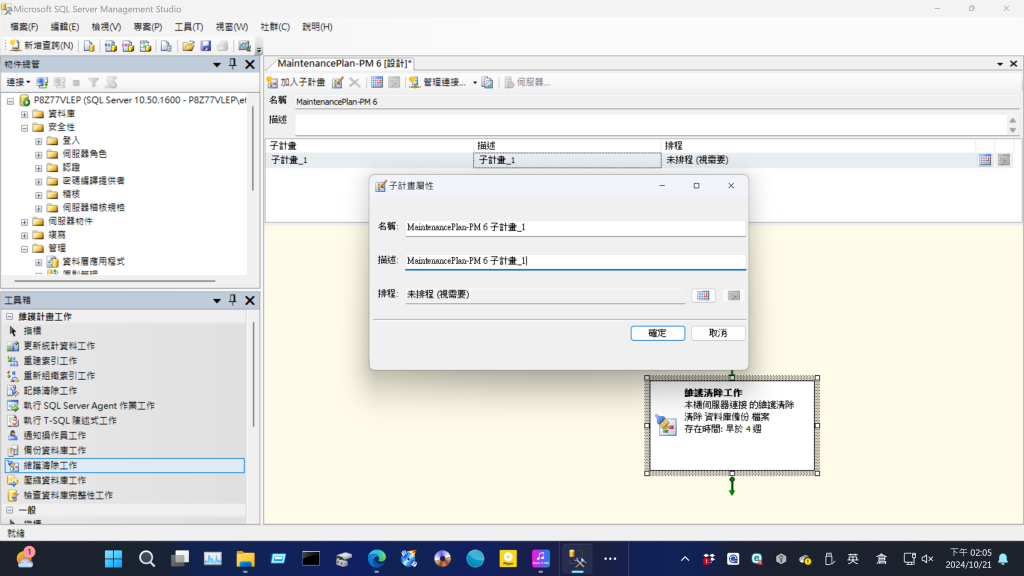The width and height of the screenshot is (1024, 576).
Task: Open the 工具(T) menu
Action: (x=188, y=27)
